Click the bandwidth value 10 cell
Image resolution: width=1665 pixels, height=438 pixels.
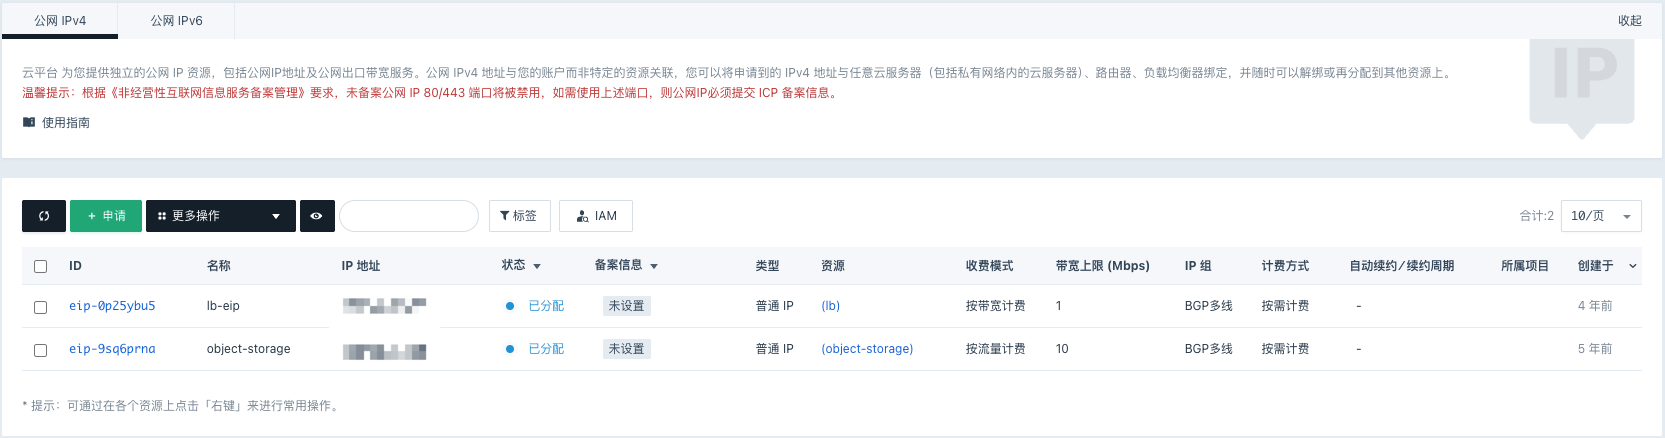coord(1062,349)
